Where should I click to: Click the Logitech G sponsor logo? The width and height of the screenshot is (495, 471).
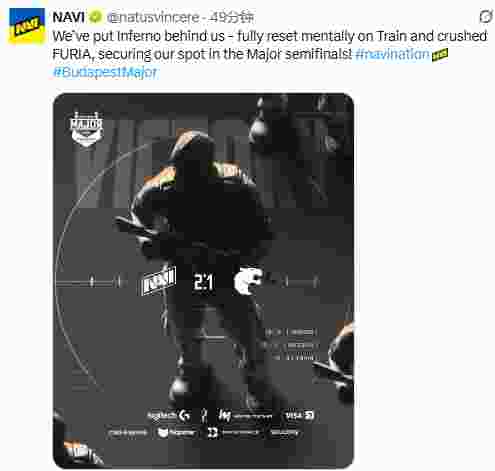(169, 415)
